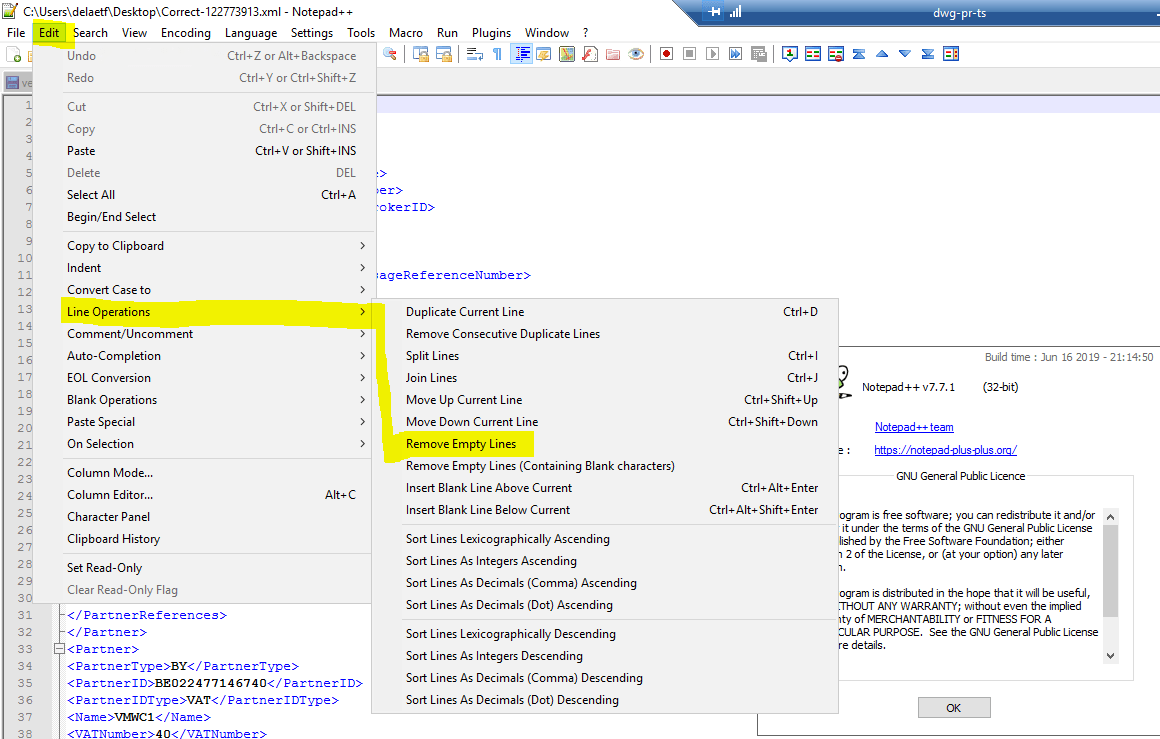Open the Encoding menu

(x=186, y=33)
